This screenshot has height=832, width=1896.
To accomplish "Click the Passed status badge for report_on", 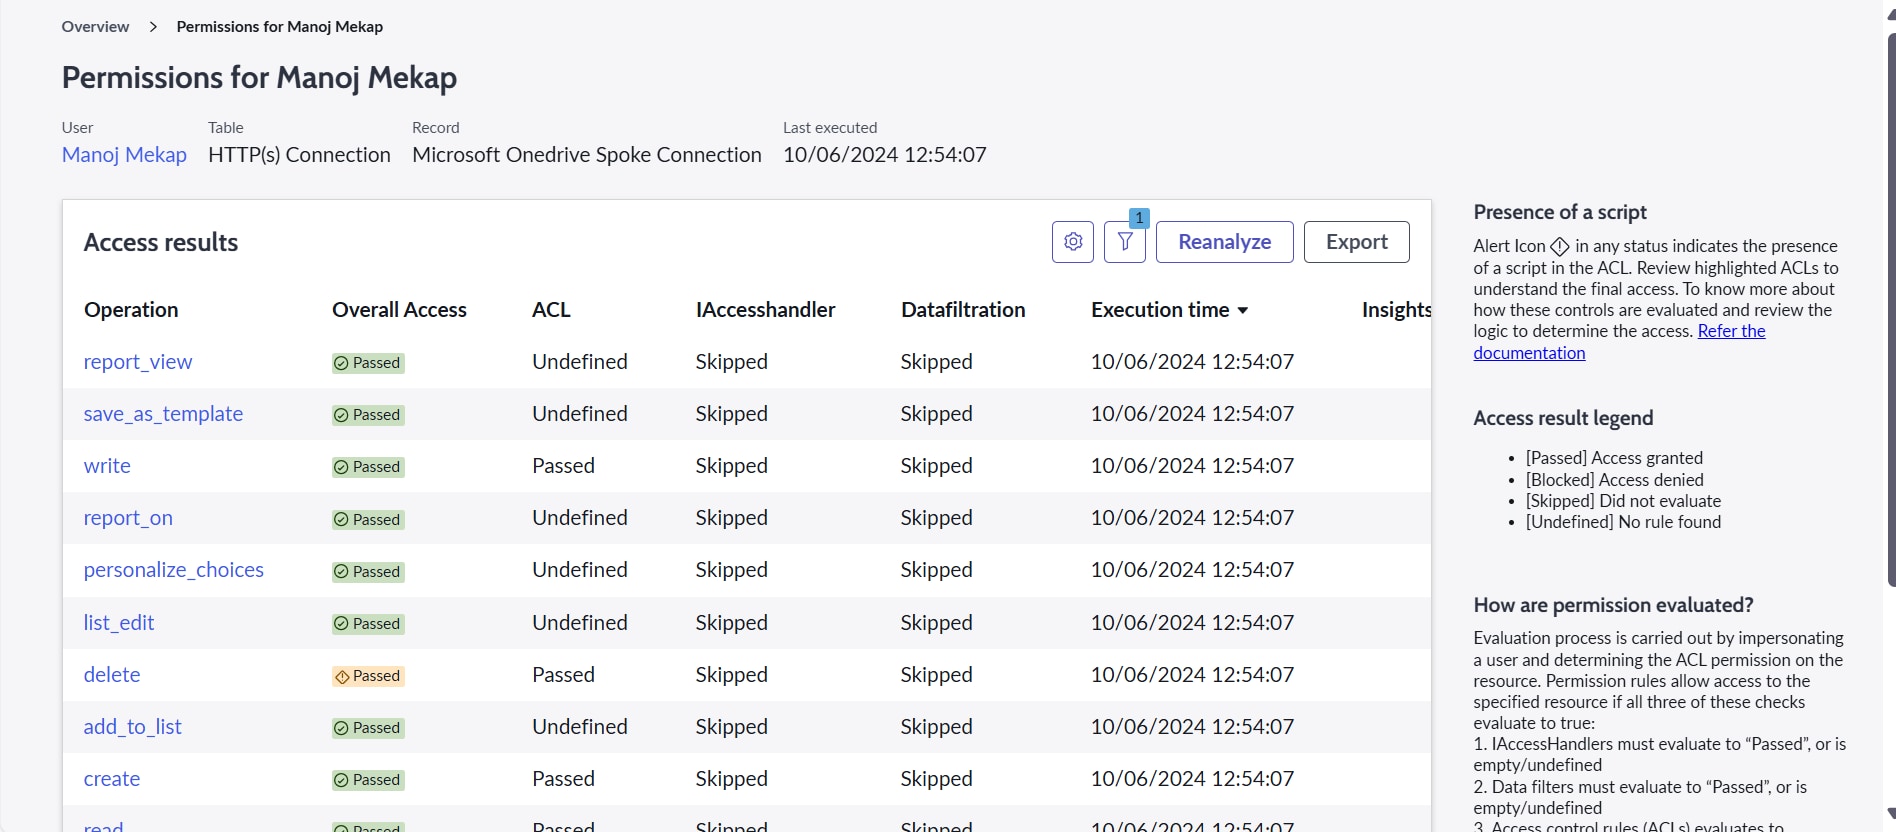I will point(368,520).
